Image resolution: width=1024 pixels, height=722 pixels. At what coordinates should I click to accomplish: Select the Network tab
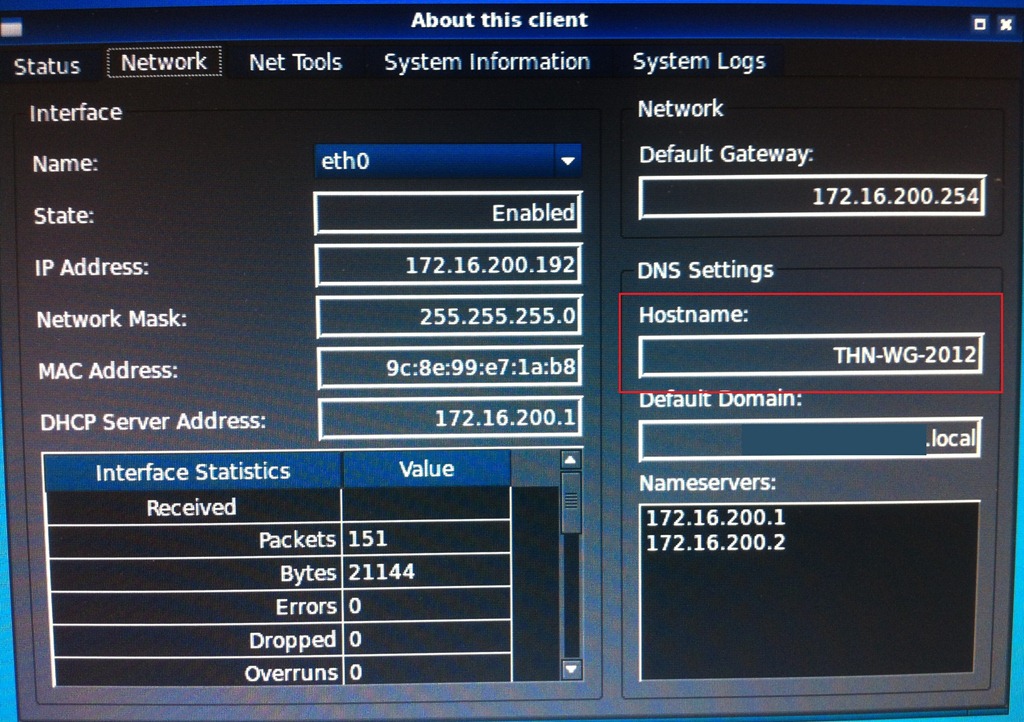(164, 62)
